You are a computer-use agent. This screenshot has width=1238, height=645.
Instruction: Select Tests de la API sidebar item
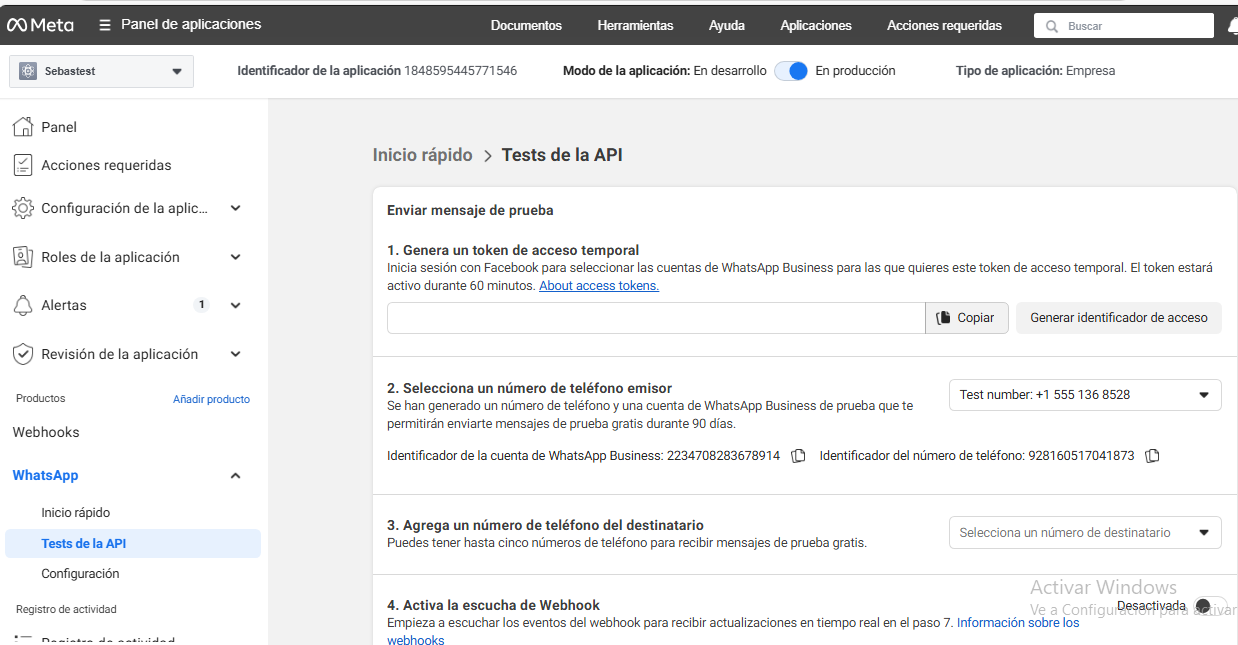coord(133,544)
